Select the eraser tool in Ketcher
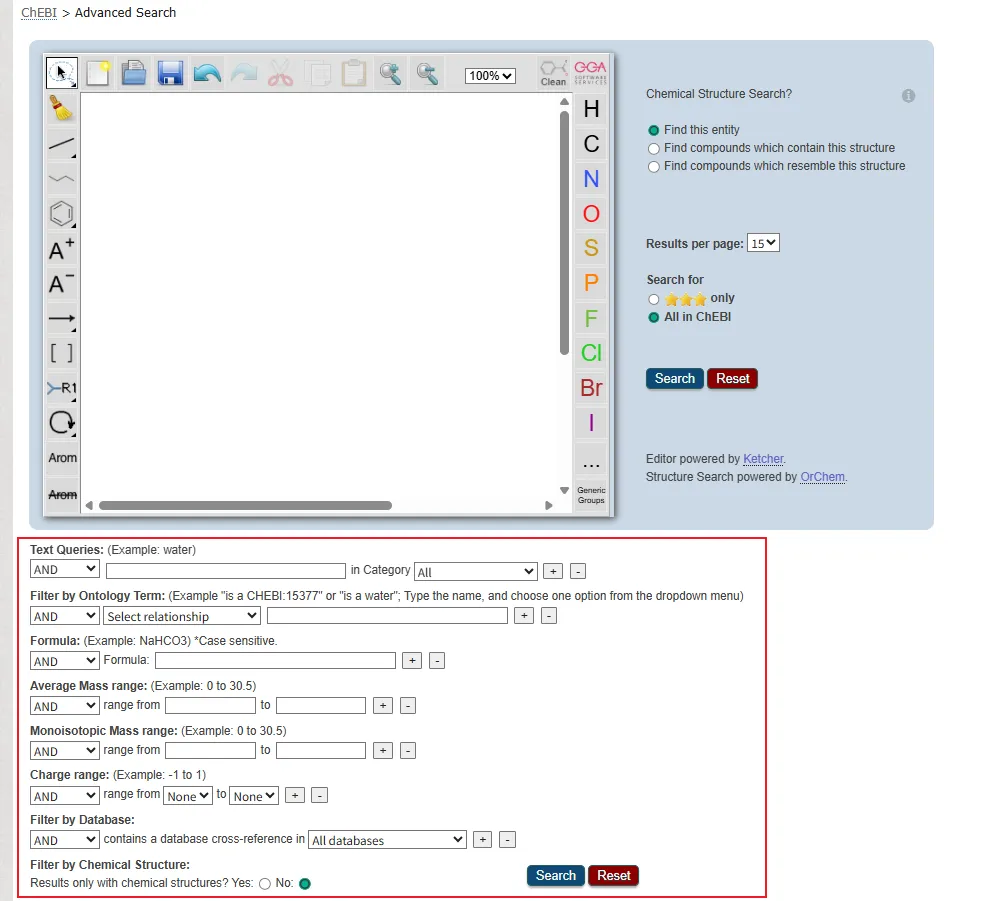Screen dimensions: 981x901 click(62, 108)
